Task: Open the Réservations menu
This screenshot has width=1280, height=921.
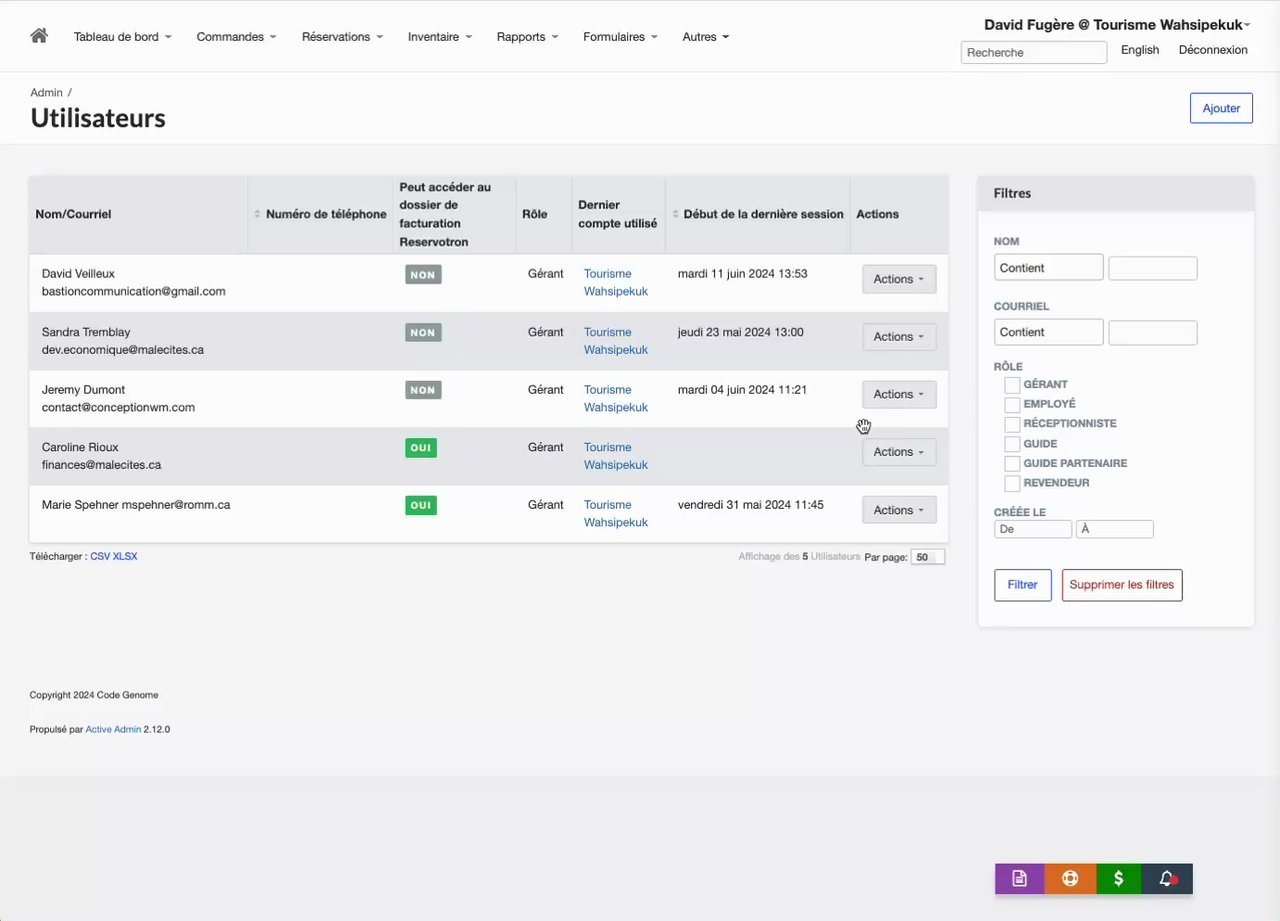Action: coord(342,37)
